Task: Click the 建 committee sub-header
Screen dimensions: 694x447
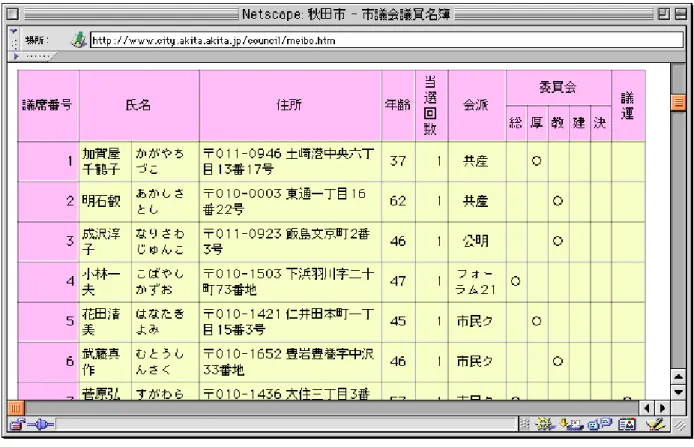Action: (579, 123)
